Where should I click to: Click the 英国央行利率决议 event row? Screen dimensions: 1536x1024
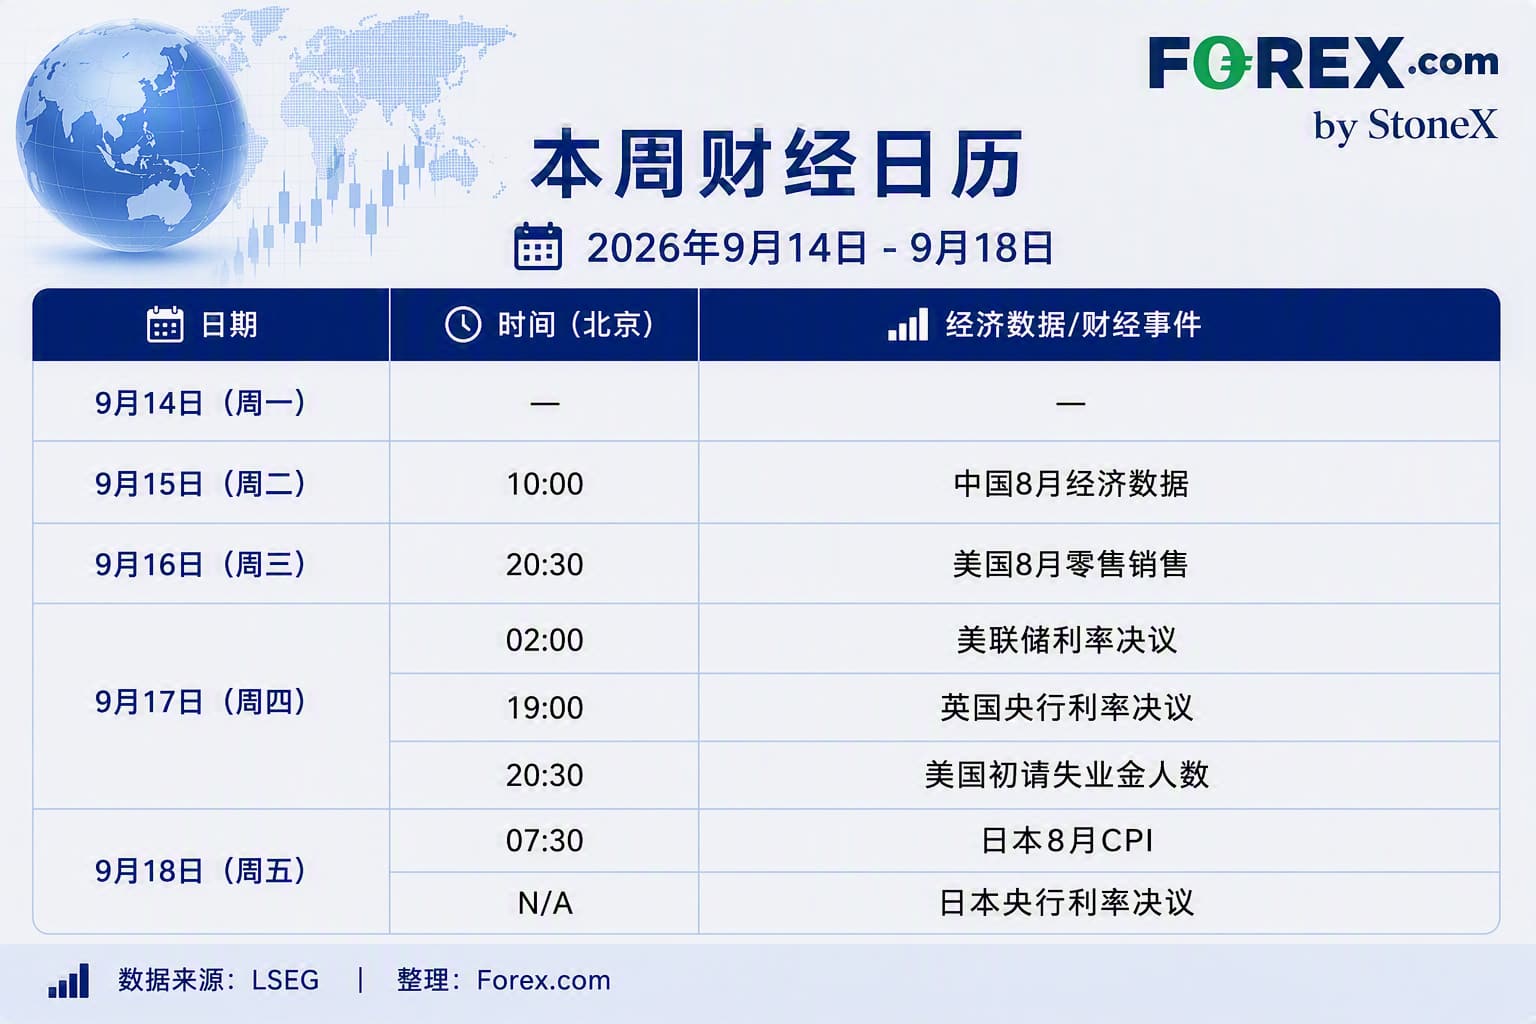945,707
